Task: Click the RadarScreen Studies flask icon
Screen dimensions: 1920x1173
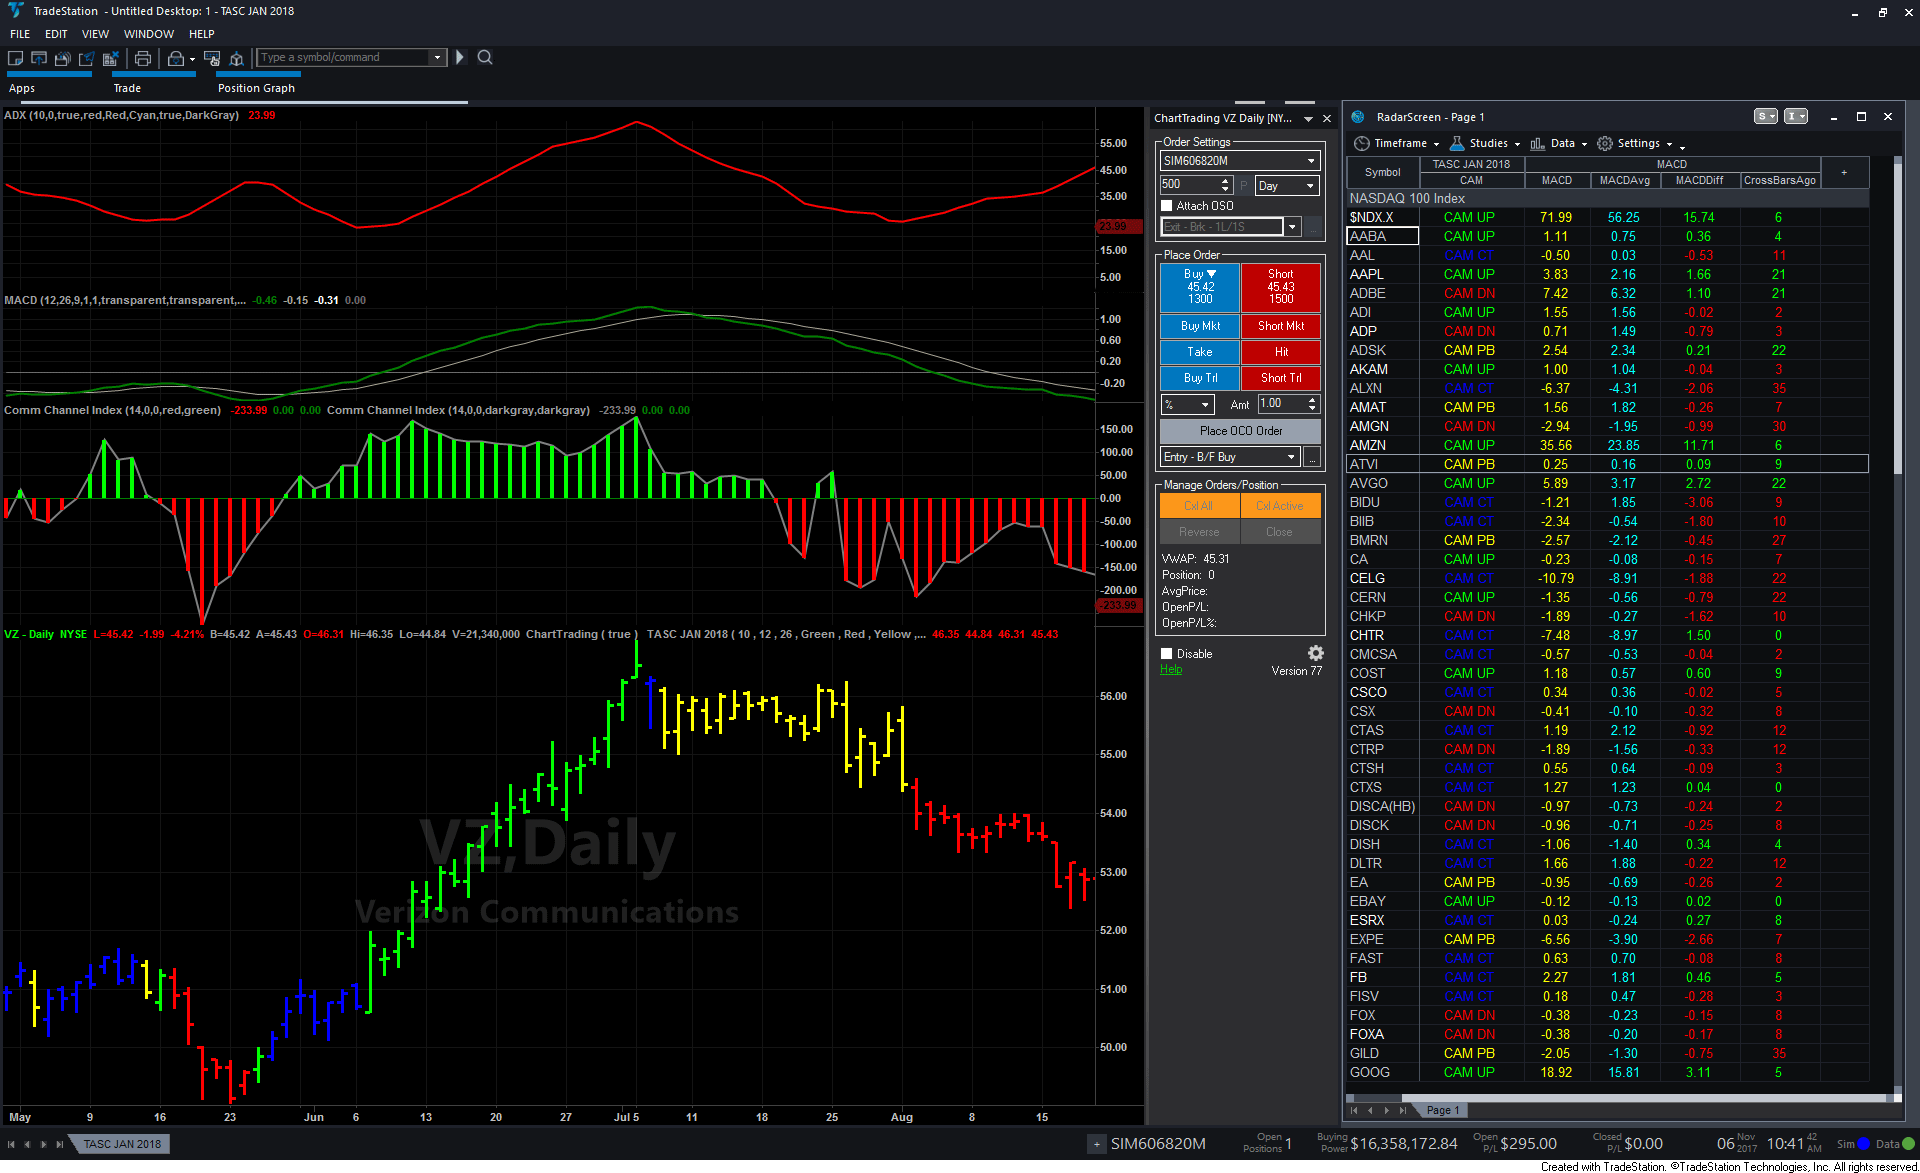Action: (1457, 143)
